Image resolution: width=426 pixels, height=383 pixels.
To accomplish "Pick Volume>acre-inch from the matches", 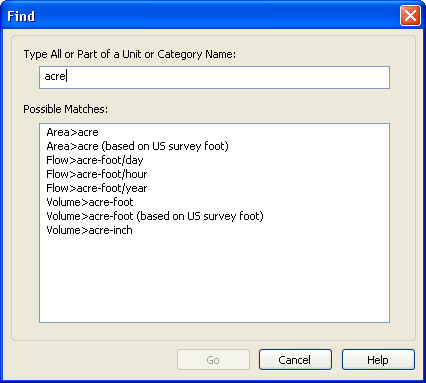I will click(x=89, y=230).
